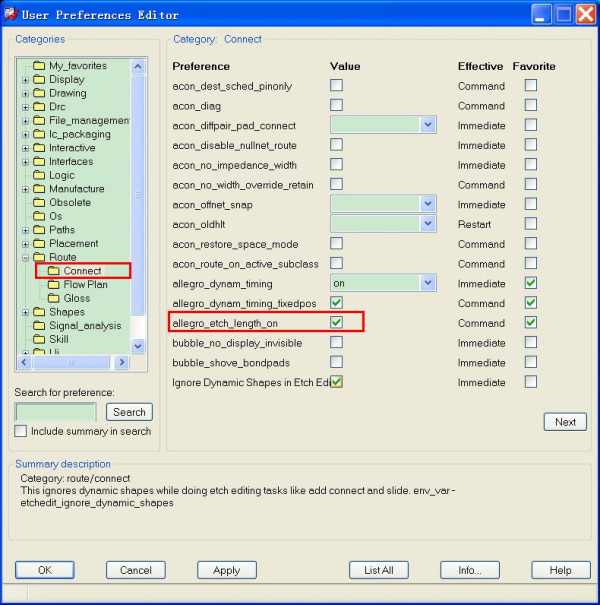Open acon_offnet_snap dropdown
Screen dimensions: 600x605
coord(428,204)
